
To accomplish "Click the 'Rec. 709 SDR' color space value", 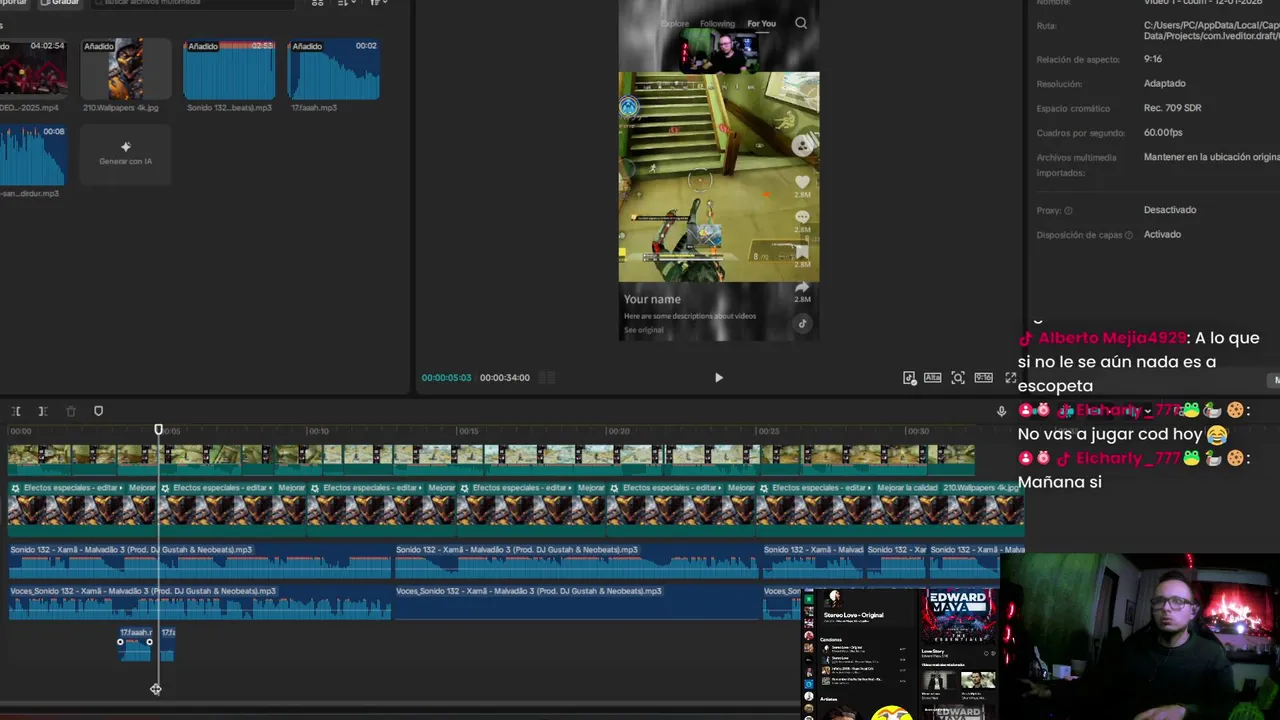I will pyautogui.click(x=1172, y=108).
